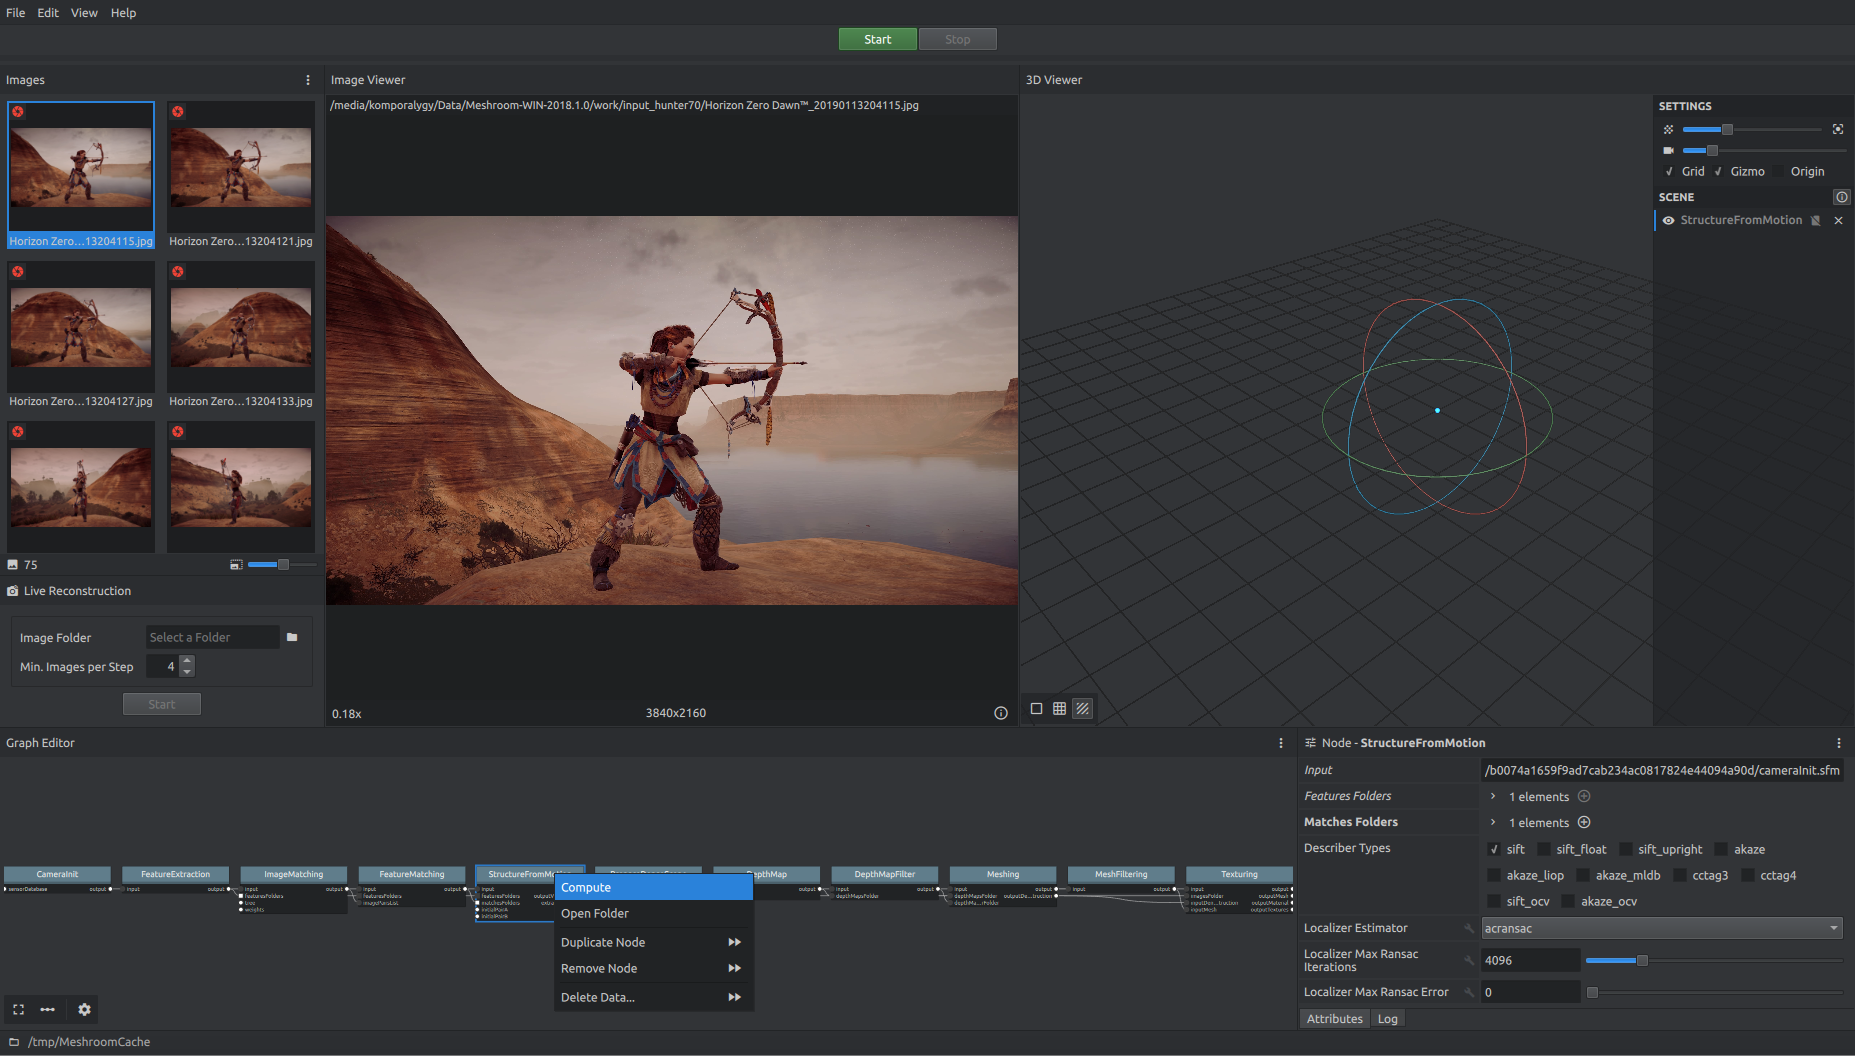This screenshot has width=1855, height=1056.
Task: Open the Graph Editor settings gear
Action: [85, 1010]
